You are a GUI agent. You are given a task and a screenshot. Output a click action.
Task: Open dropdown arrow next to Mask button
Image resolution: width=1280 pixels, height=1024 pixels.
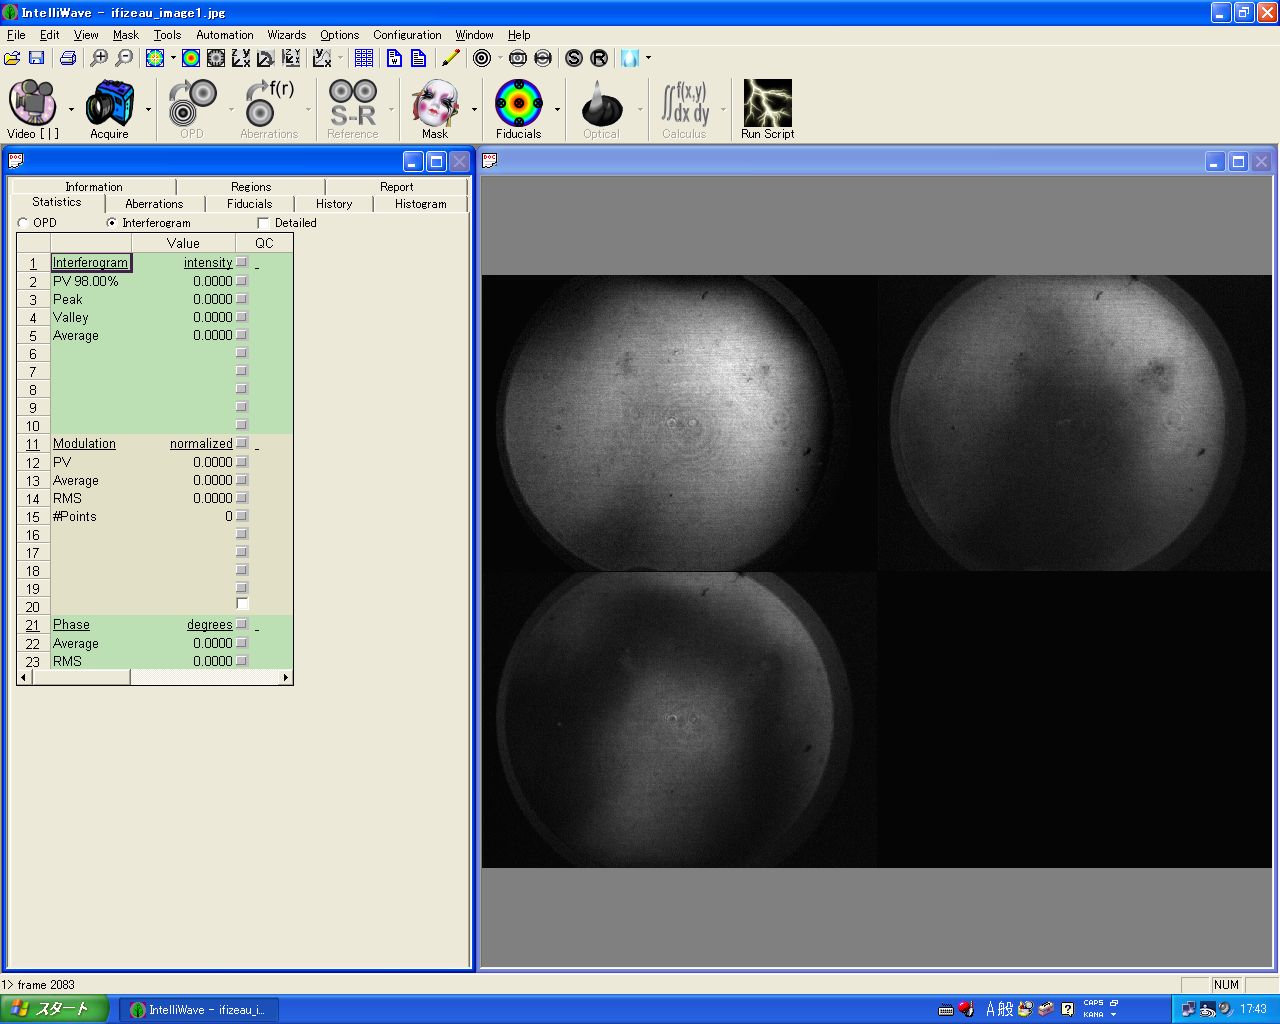point(473,109)
